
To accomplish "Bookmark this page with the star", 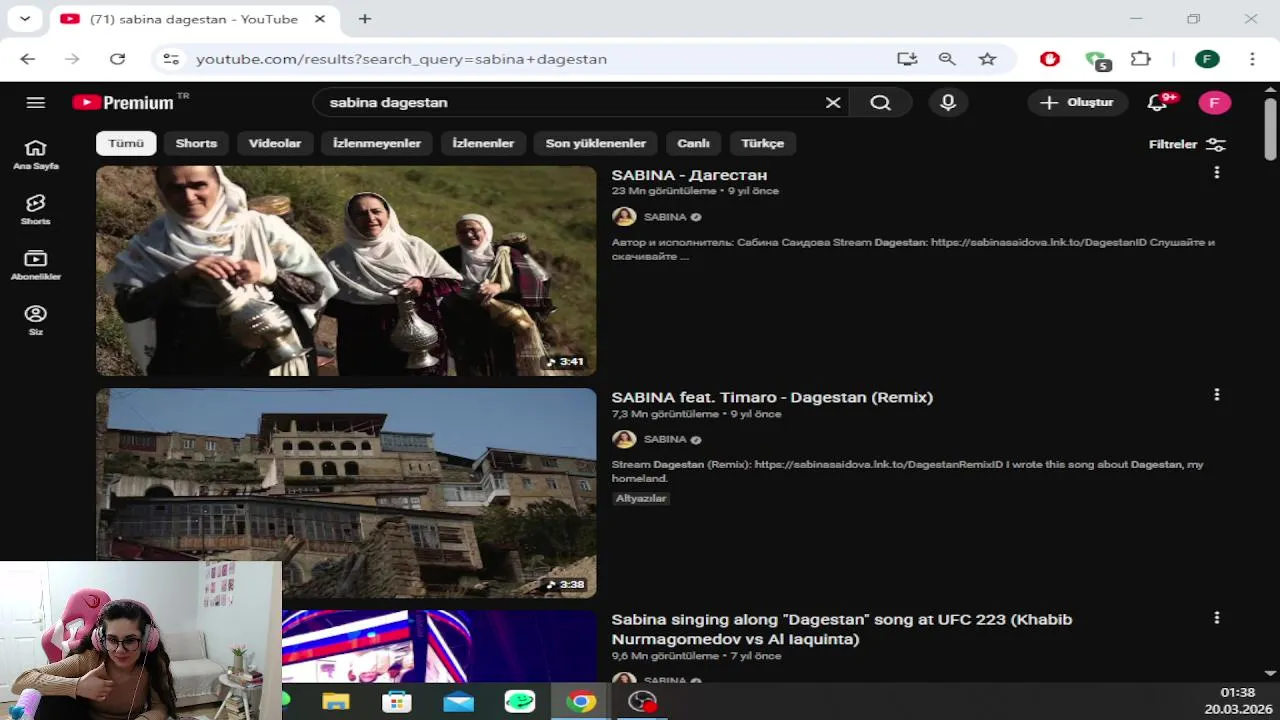I will pyautogui.click(x=987, y=59).
